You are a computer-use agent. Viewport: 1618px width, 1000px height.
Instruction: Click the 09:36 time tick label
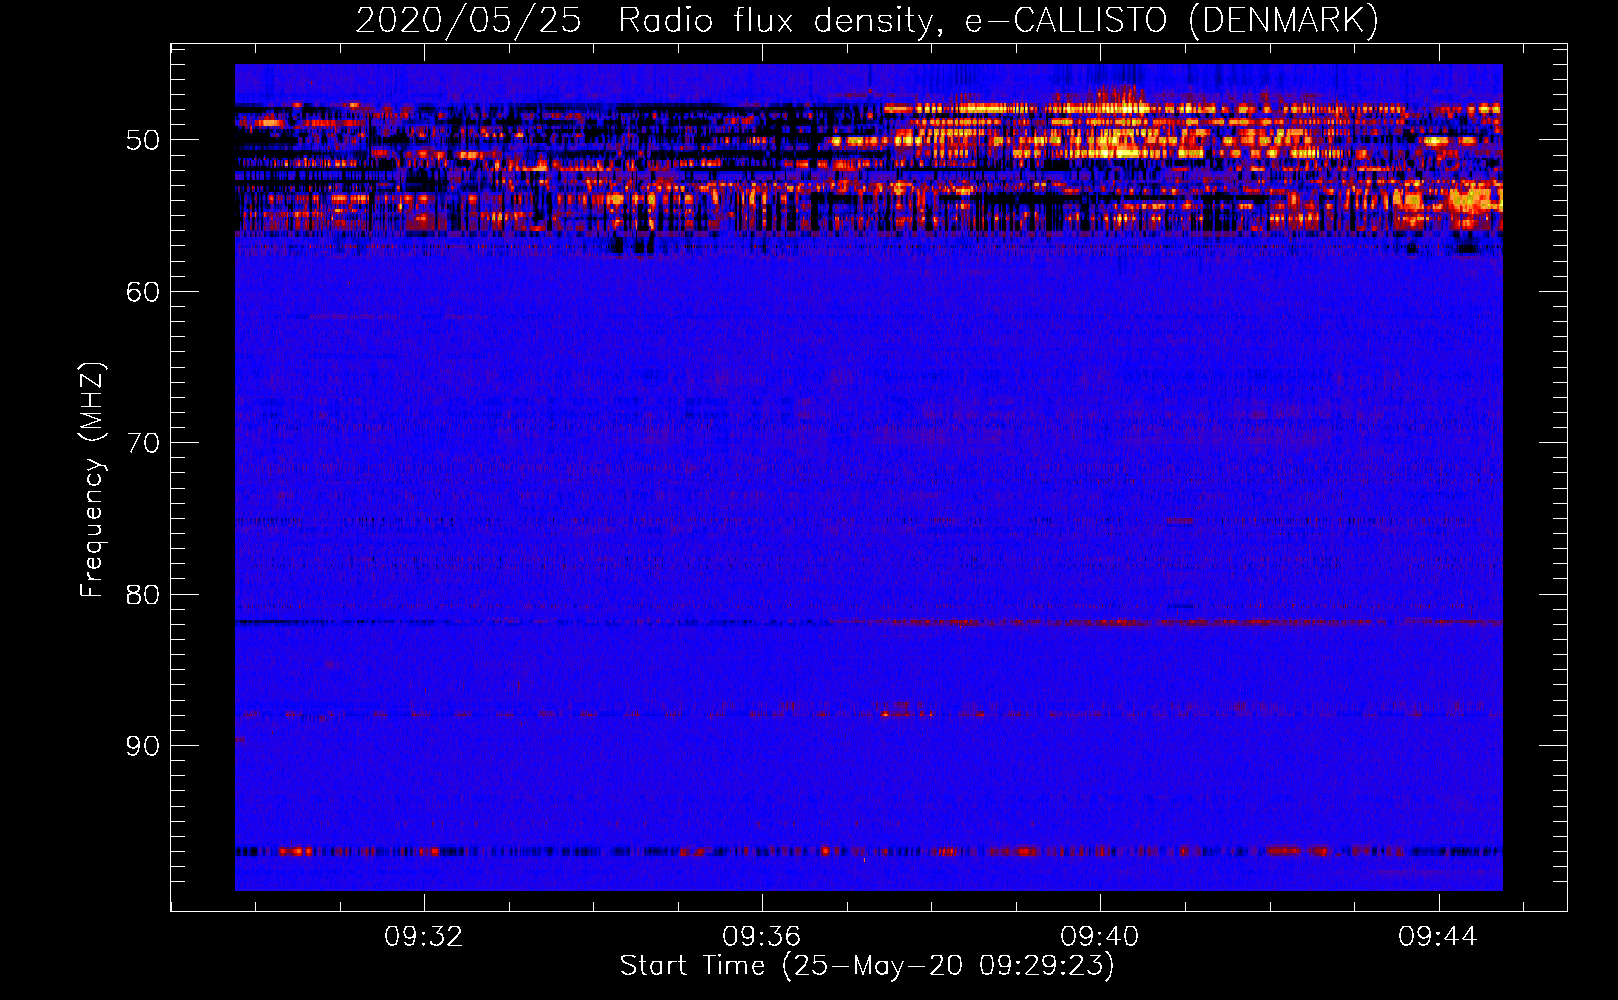762,937
